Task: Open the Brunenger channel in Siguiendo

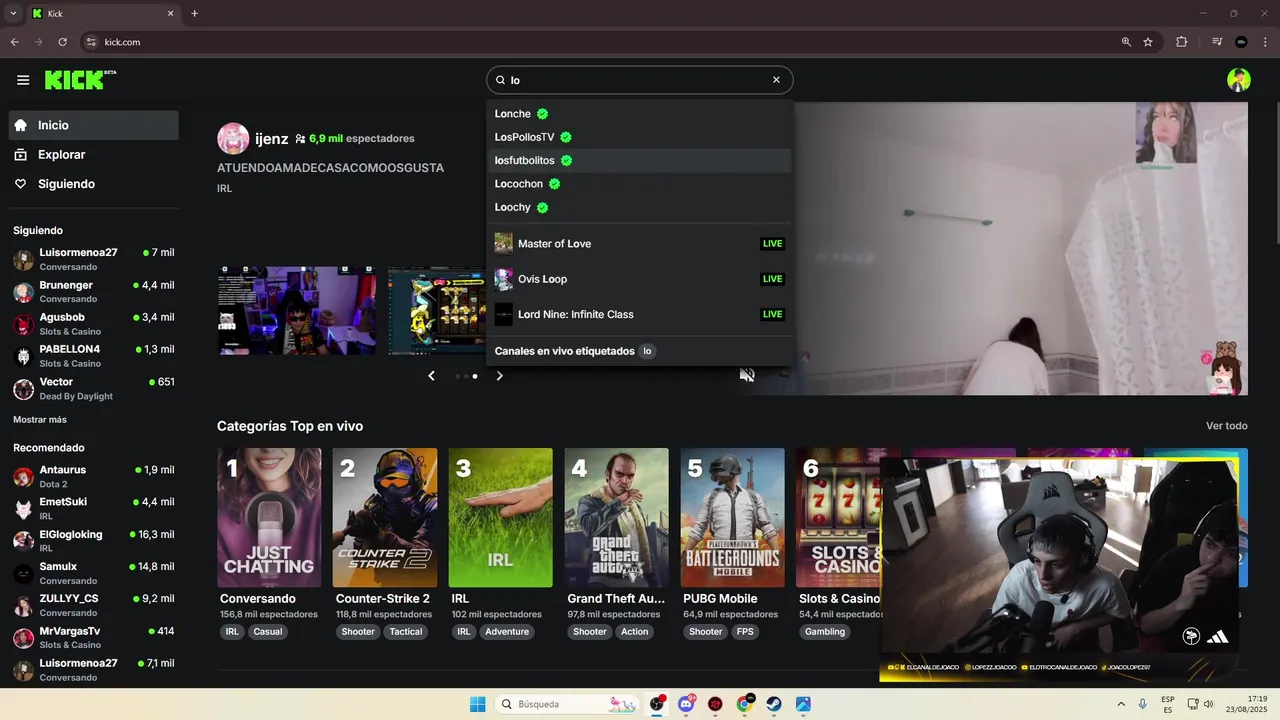Action: (x=94, y=291)
